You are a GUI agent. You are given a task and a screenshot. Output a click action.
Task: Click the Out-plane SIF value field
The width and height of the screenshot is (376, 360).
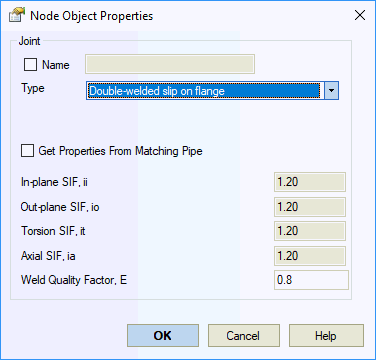(310, 207)
